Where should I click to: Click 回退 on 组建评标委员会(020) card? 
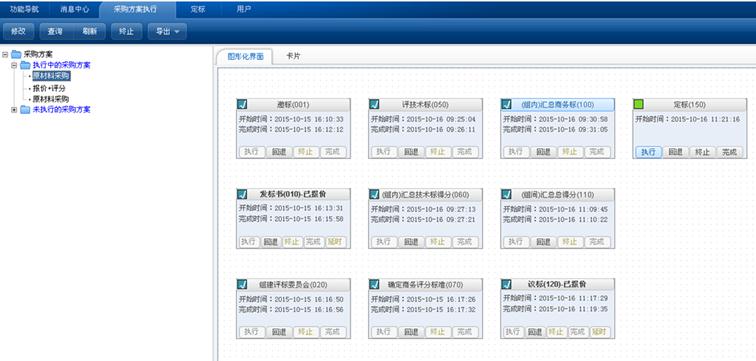[279, 332]
